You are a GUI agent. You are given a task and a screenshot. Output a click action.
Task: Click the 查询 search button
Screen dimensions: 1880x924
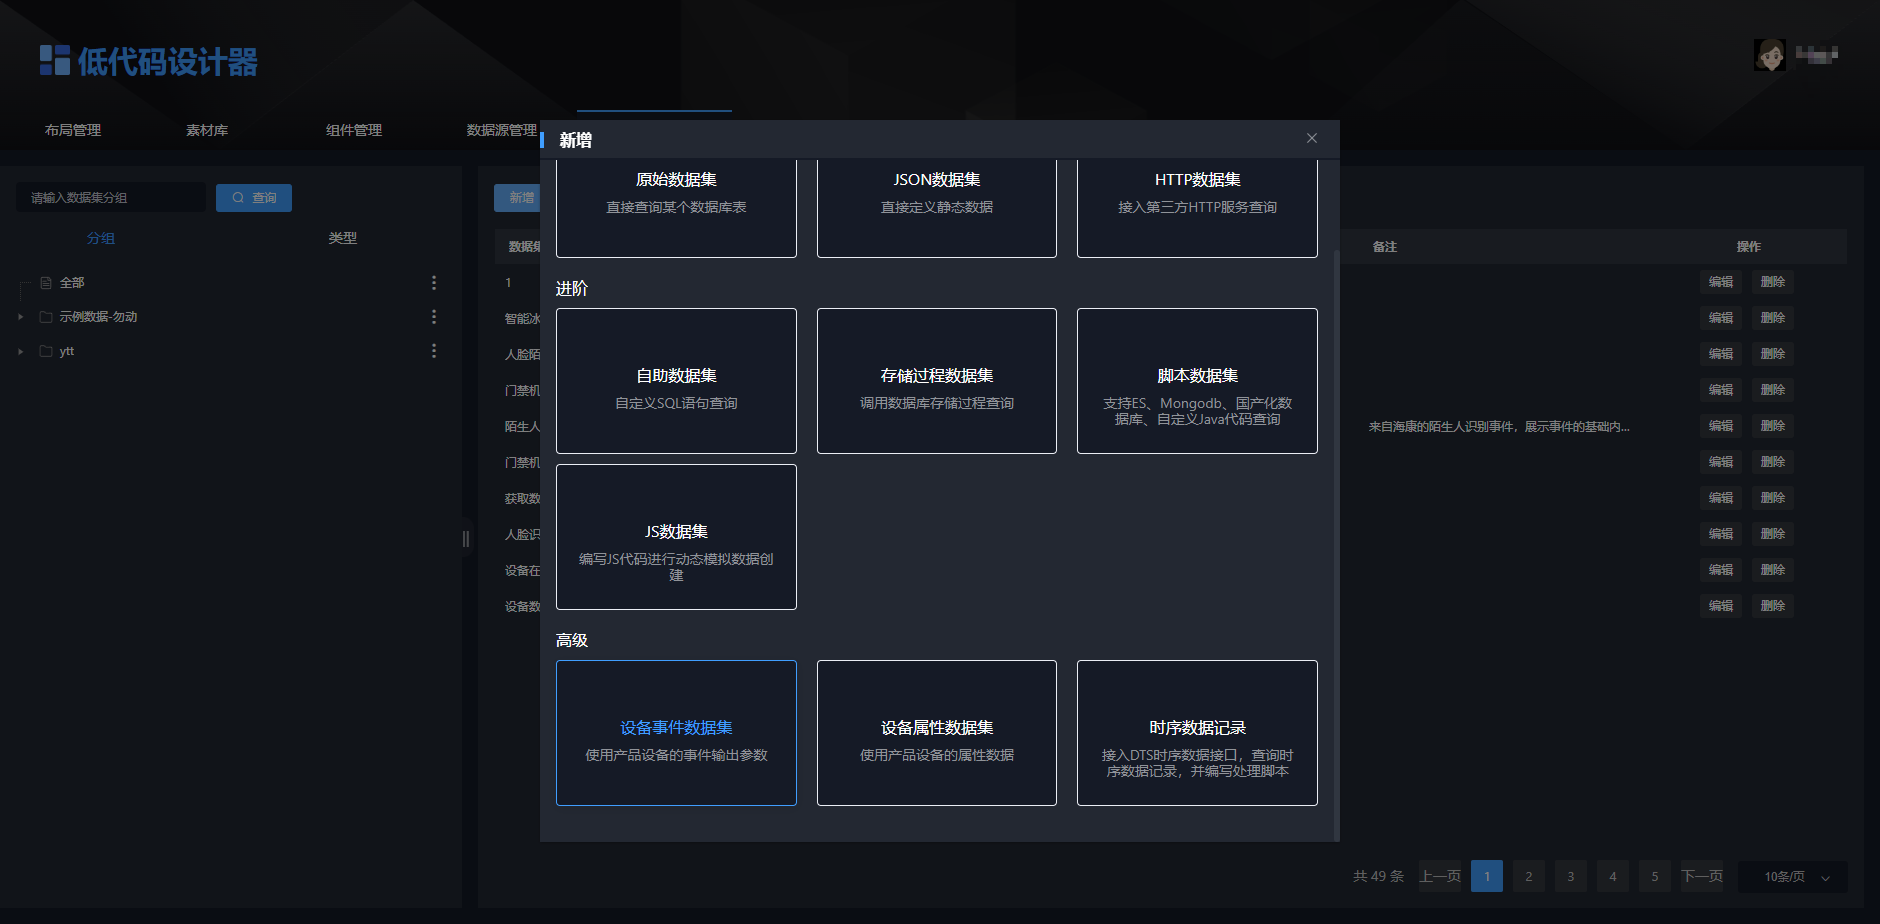[254, 198]
